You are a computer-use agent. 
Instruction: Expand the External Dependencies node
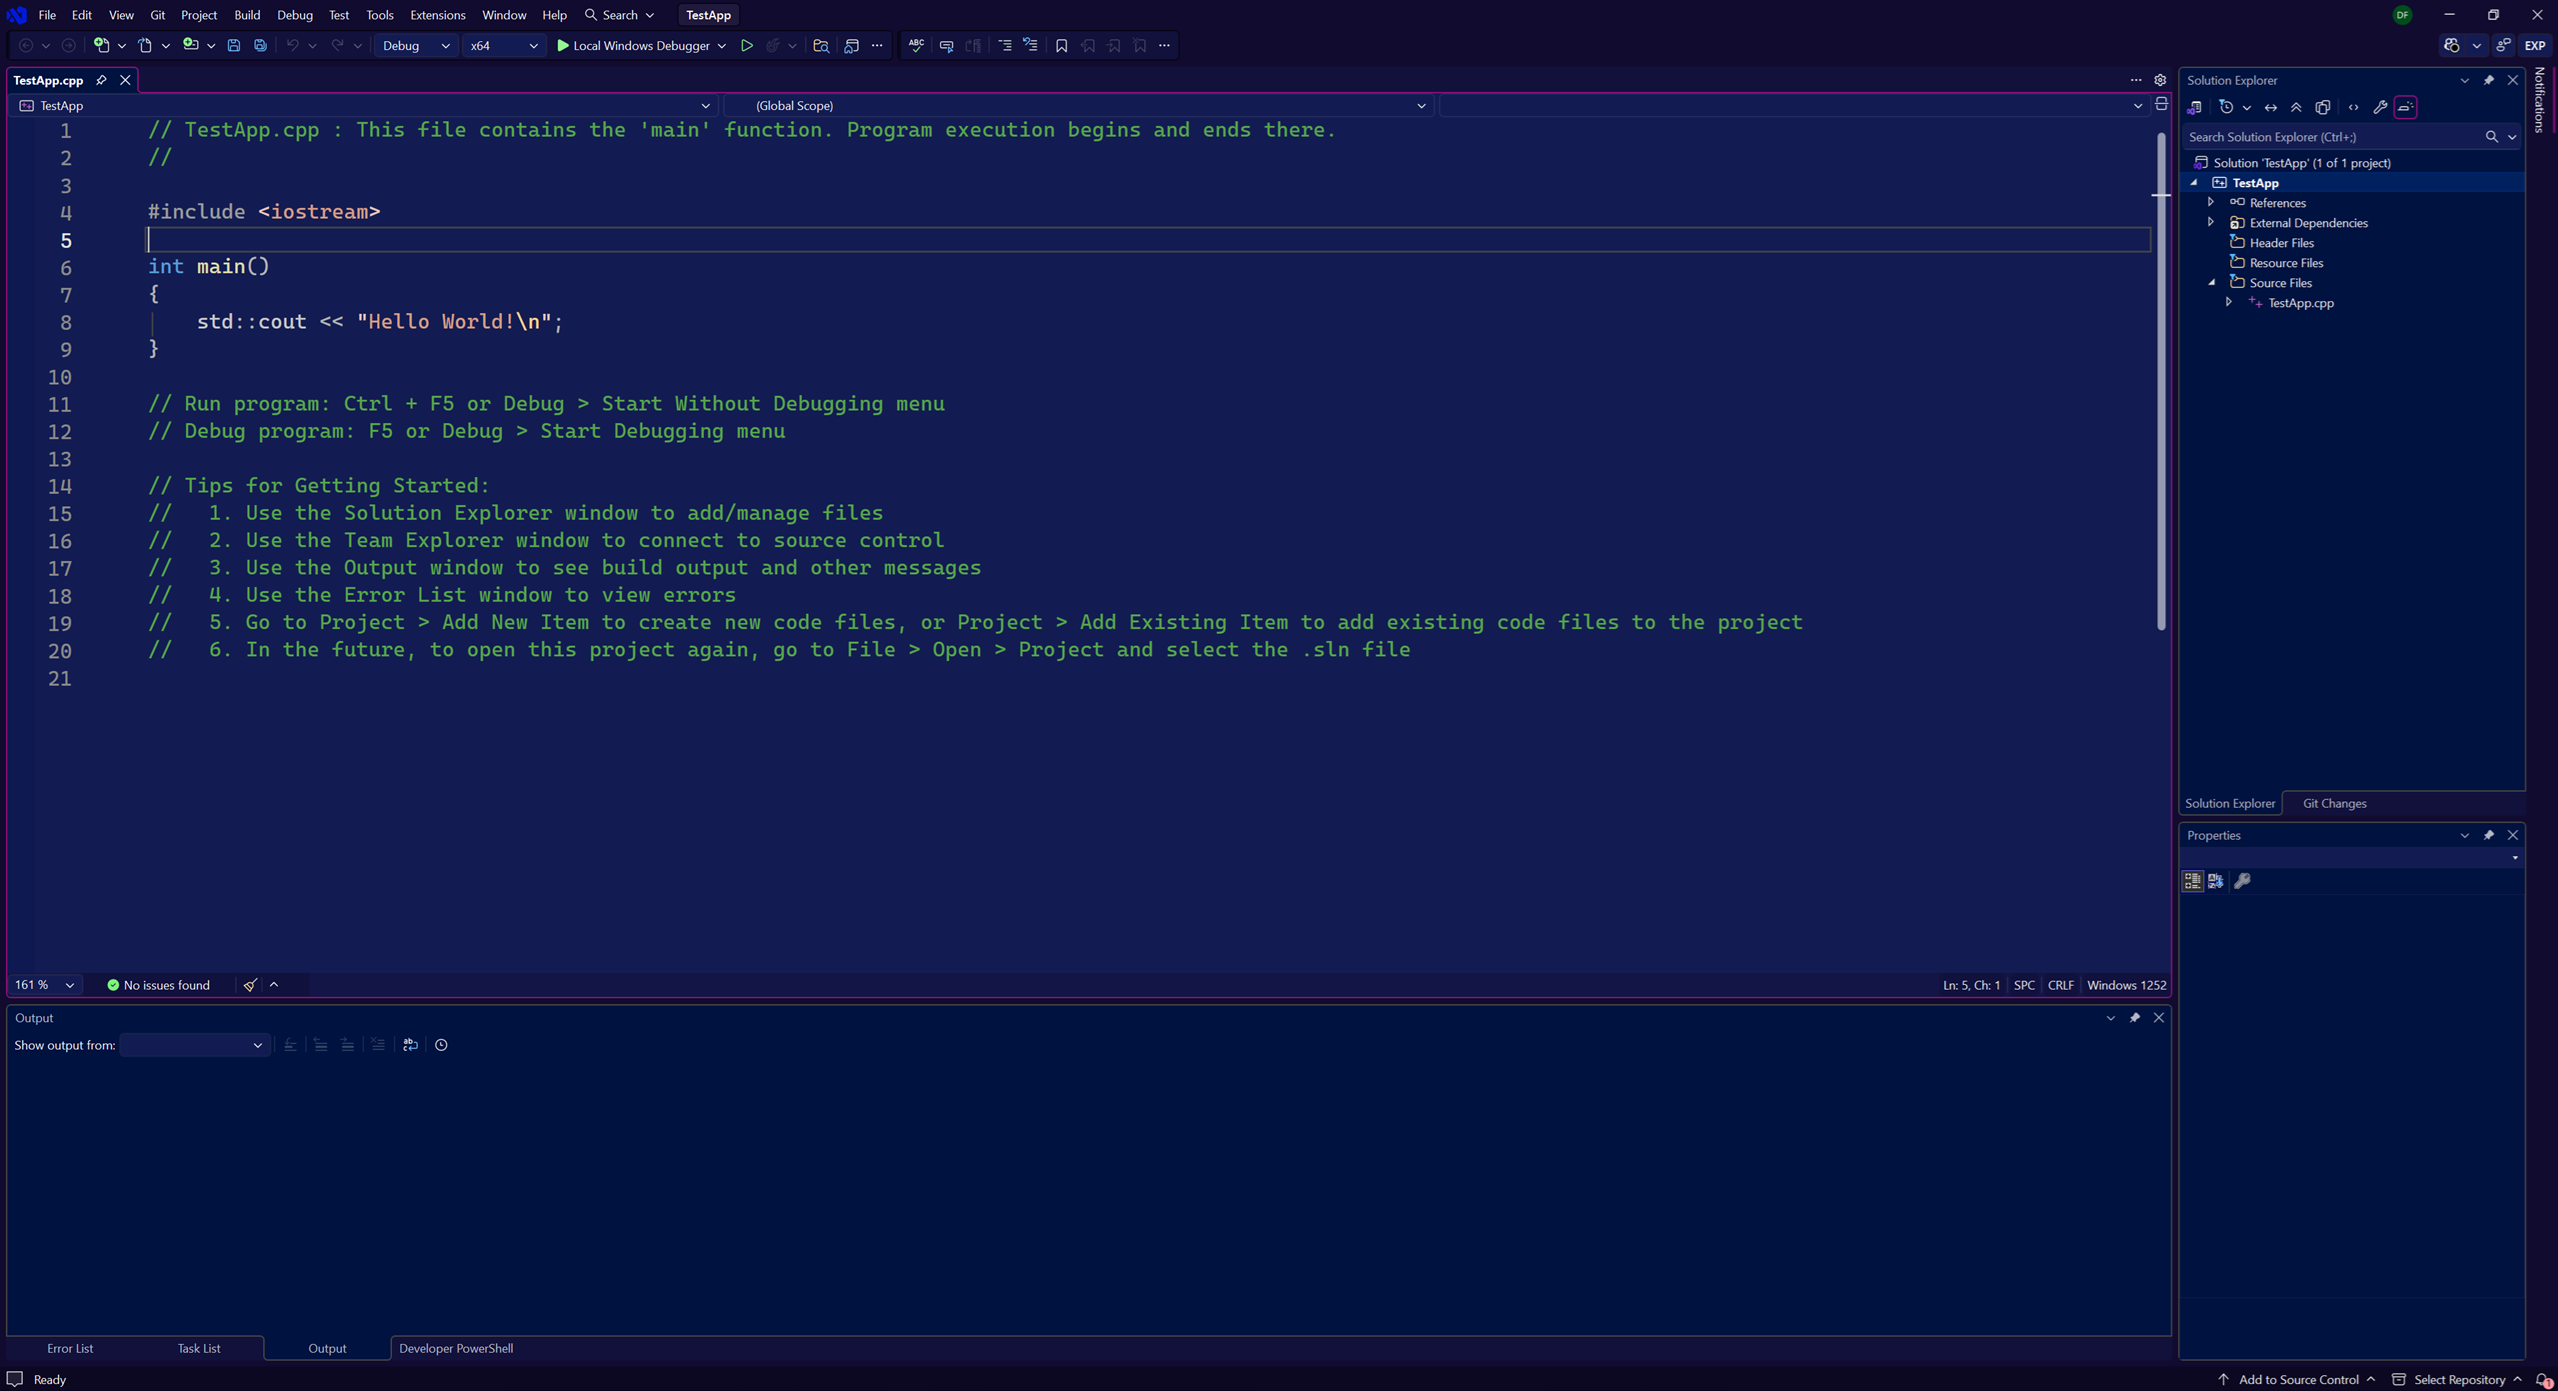coord(2211,222)
